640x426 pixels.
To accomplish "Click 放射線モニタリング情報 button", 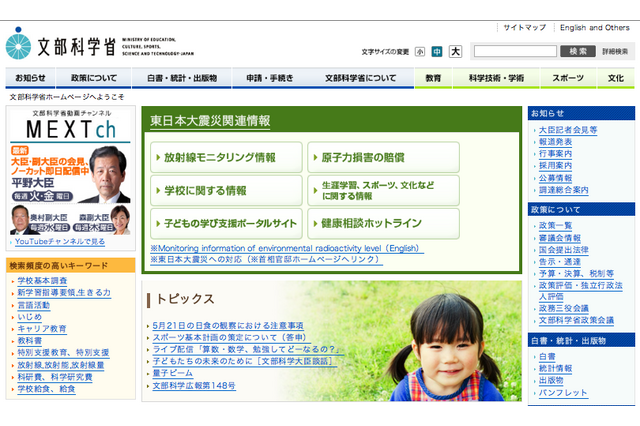I will point(226,157).
